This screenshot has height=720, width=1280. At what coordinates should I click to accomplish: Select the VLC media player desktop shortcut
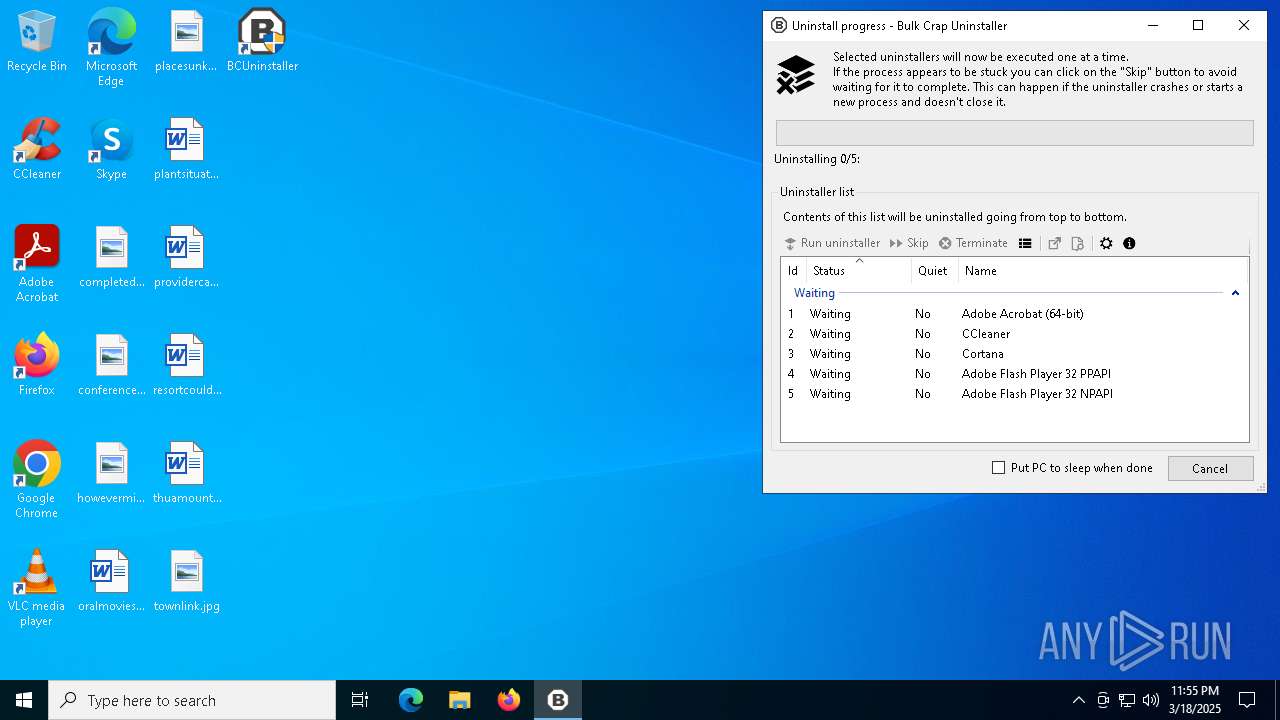tap(37, 588)
